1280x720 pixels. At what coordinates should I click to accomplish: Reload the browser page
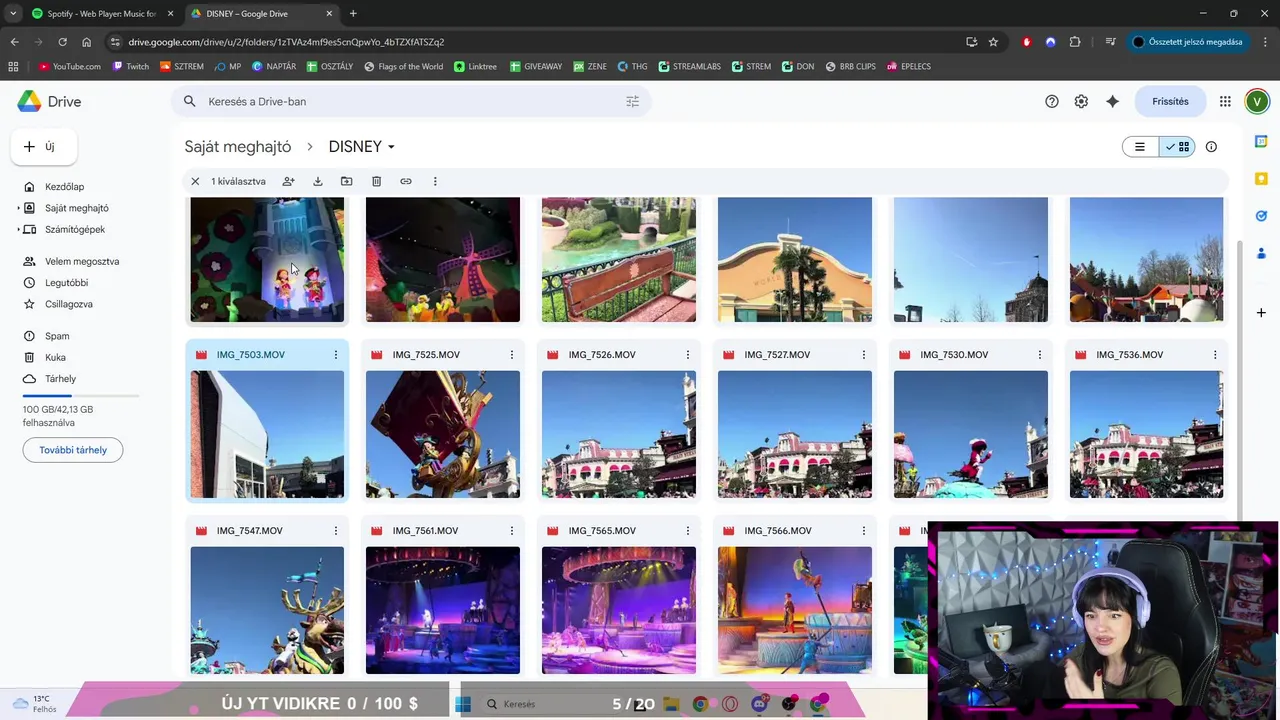coord(62,42)
